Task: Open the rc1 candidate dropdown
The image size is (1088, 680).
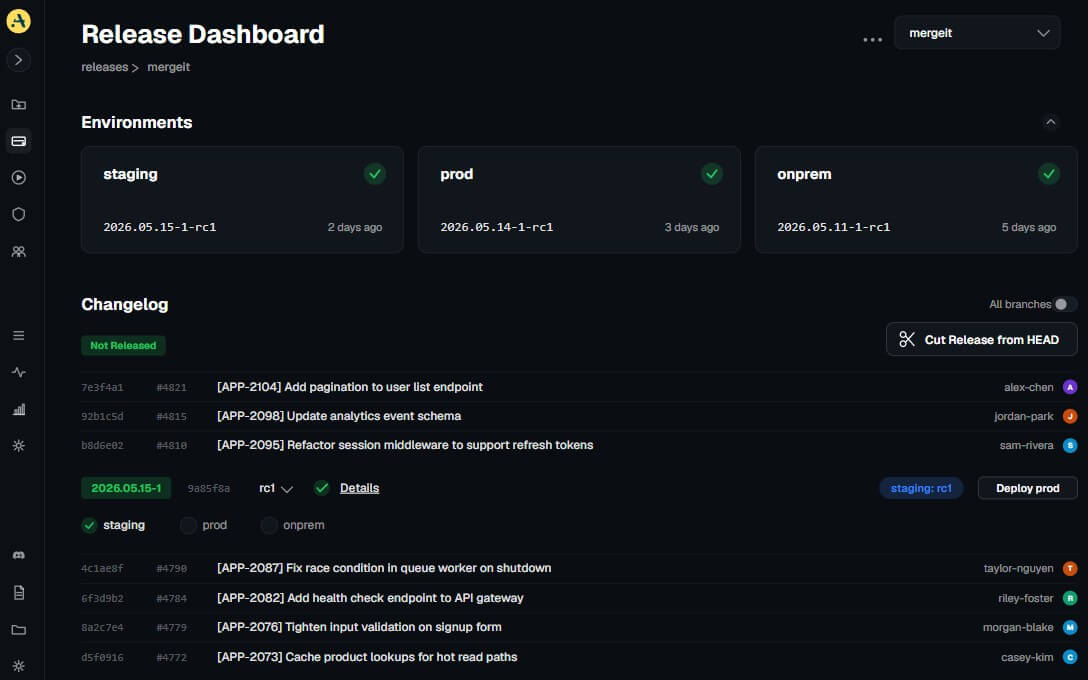Action: [x=275, y=488]
